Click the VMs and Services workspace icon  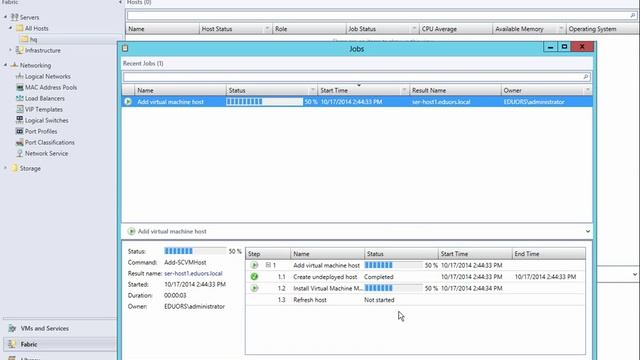[x=12, y=328]
